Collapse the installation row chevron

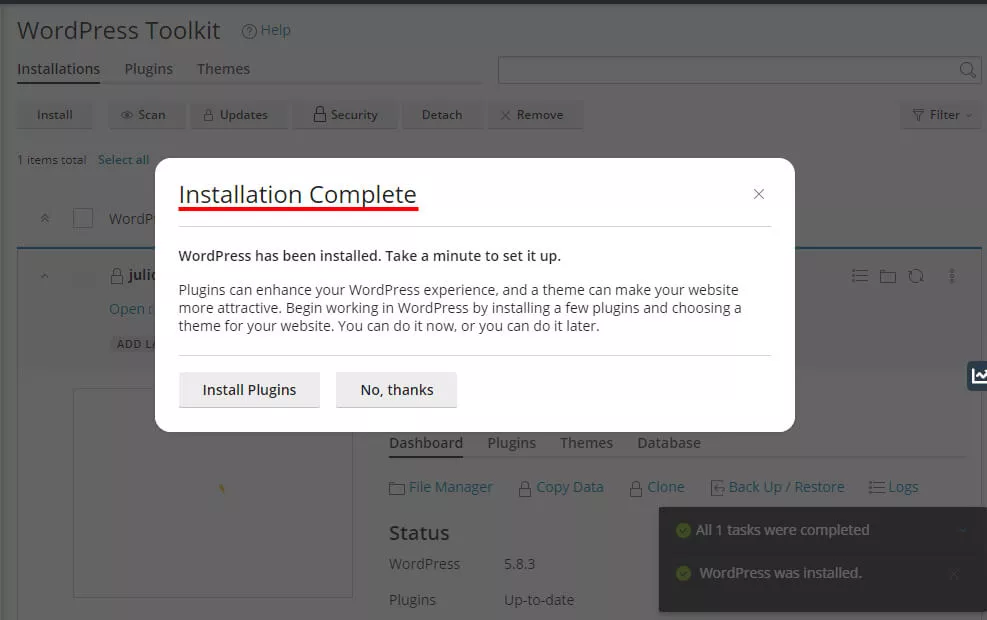[45, 276]
